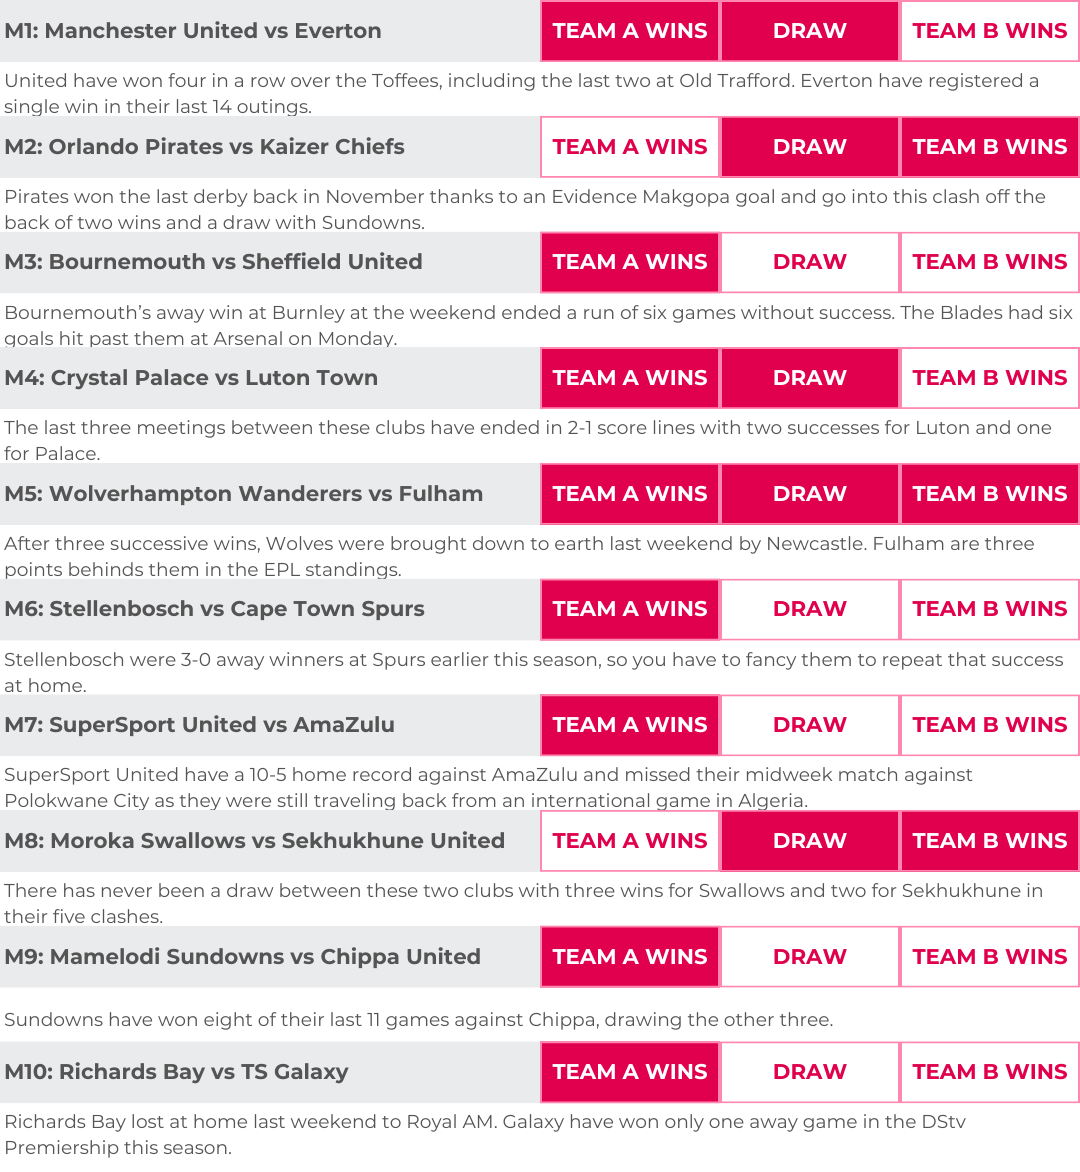Unselect Team A Wins for Stellenbosch match M6
The width and height of the screenshot is (1080, 1172).
[x=630, y=609]
